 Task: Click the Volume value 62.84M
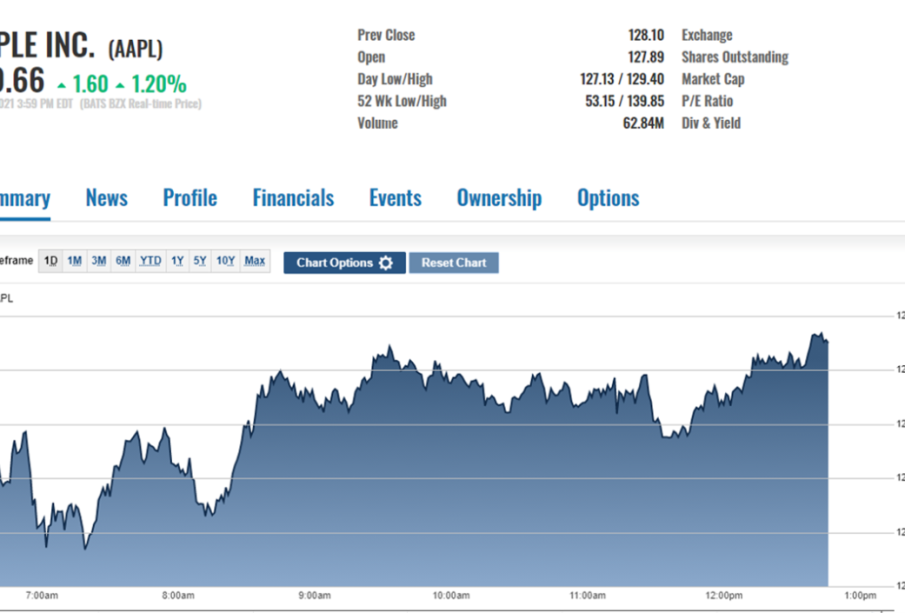[x=644, y=123]
